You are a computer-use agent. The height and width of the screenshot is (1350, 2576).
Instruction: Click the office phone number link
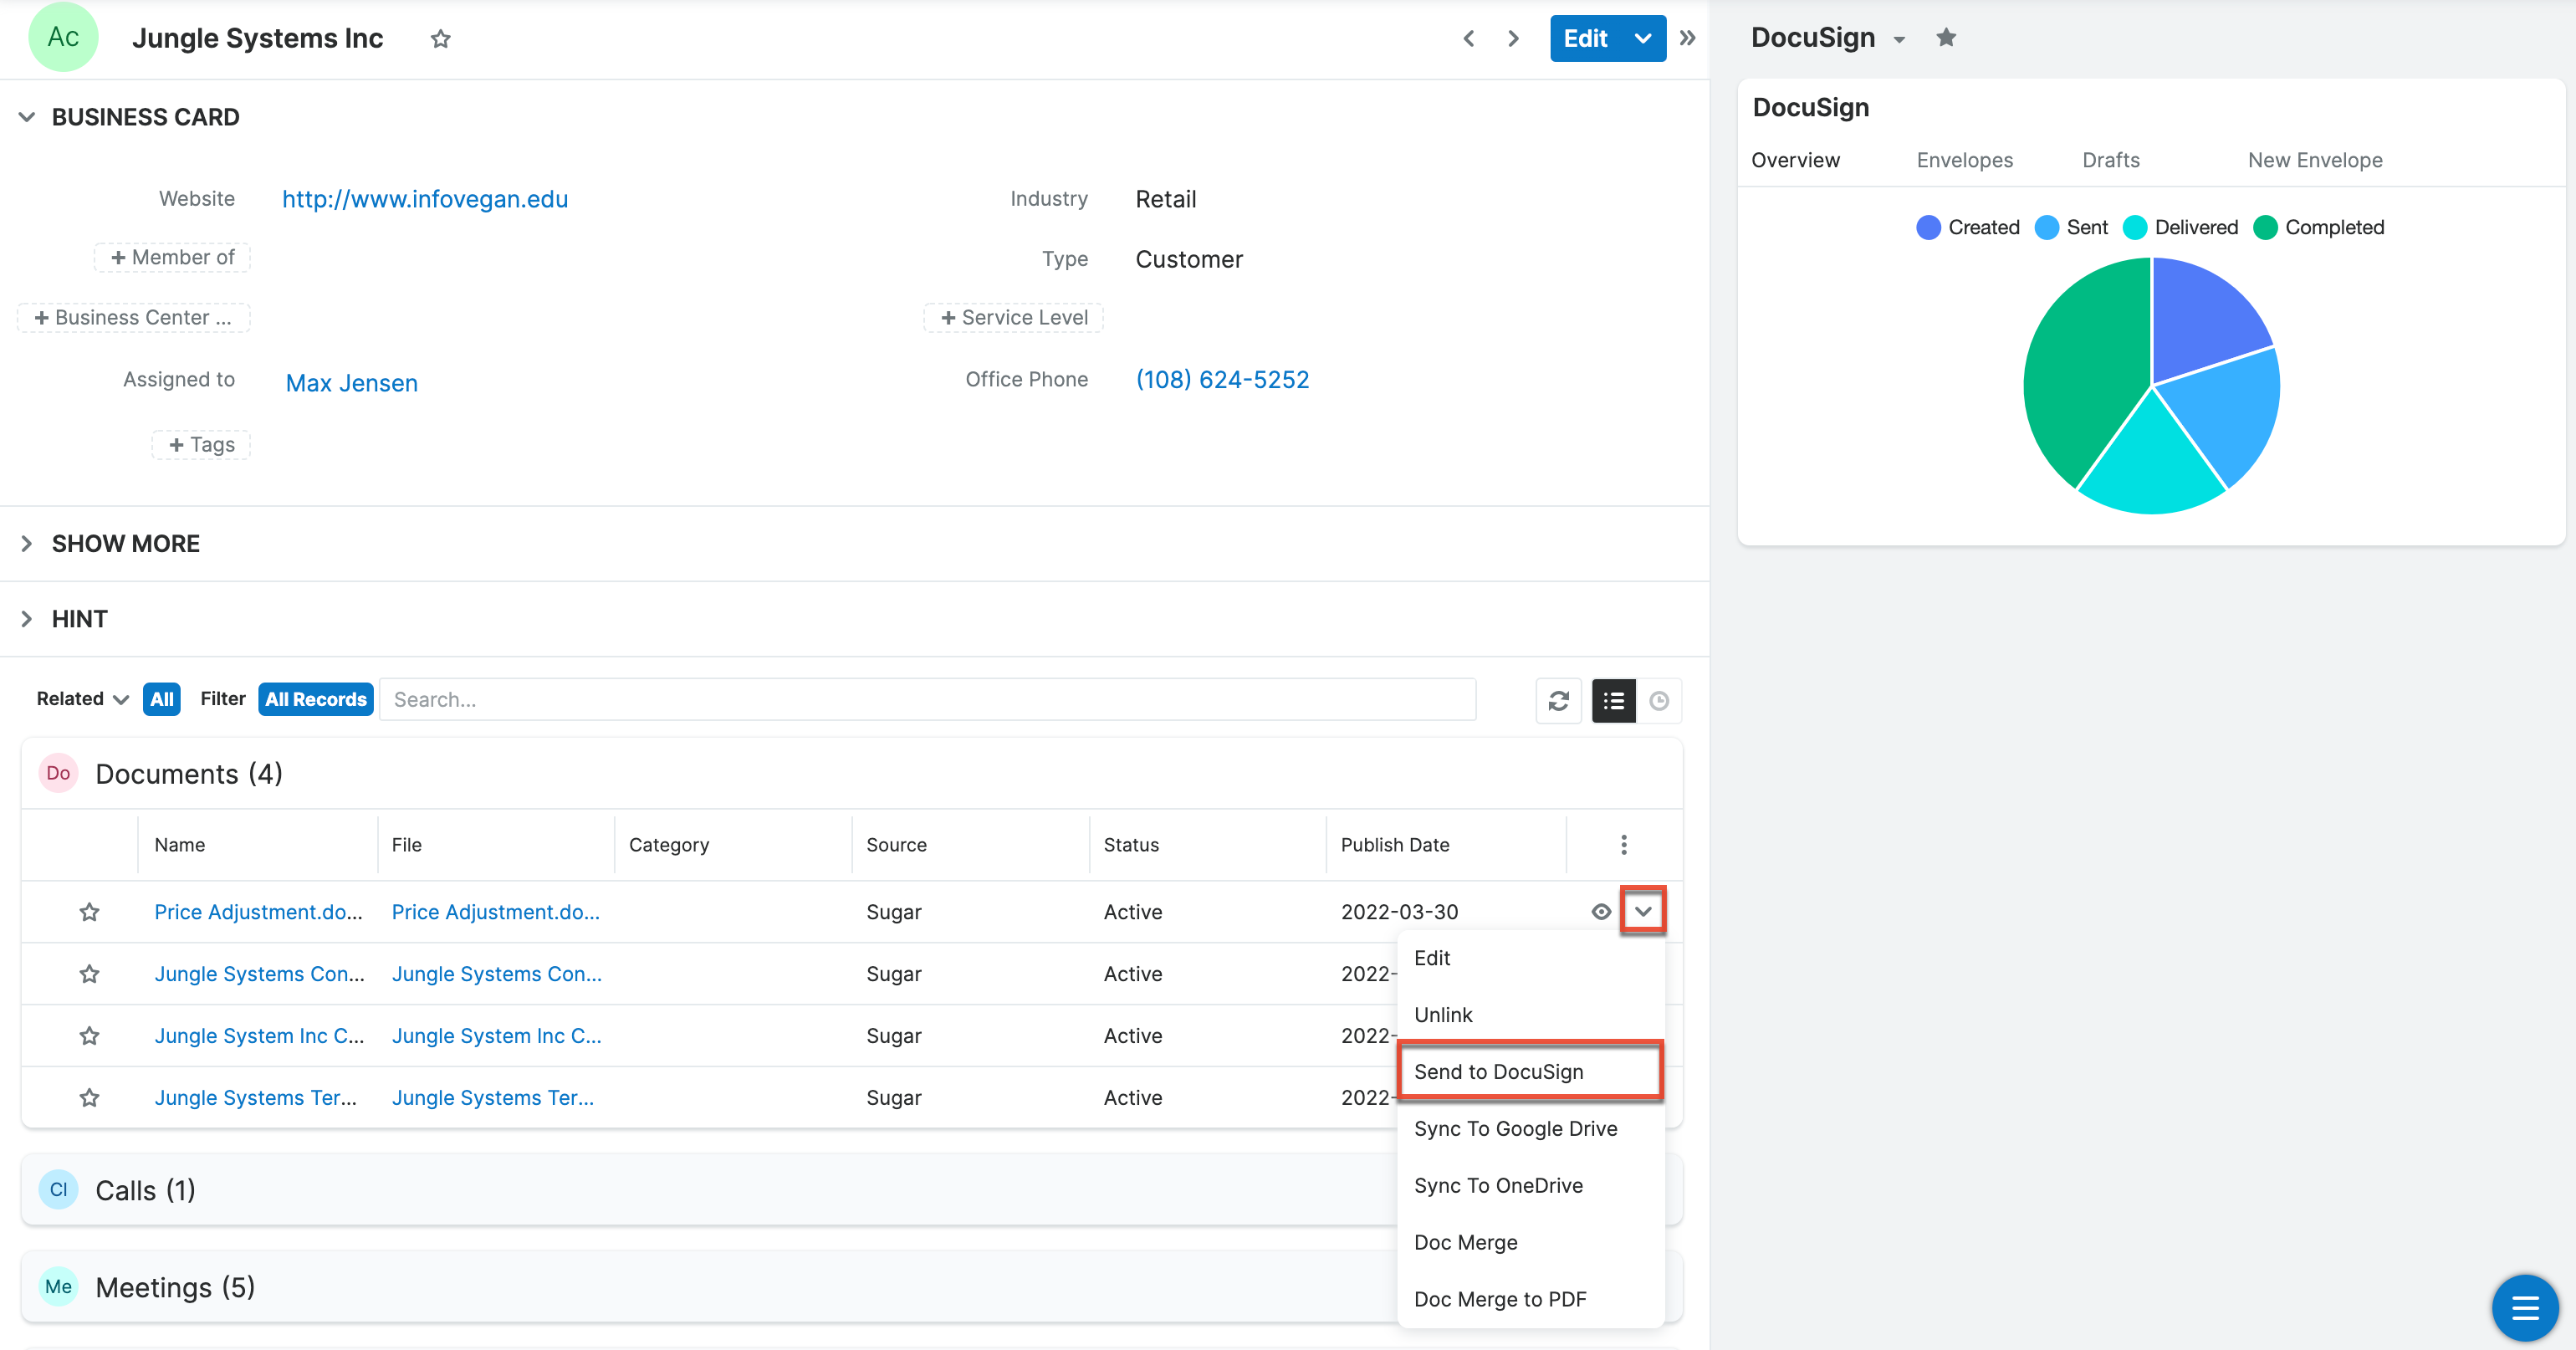1222,380
